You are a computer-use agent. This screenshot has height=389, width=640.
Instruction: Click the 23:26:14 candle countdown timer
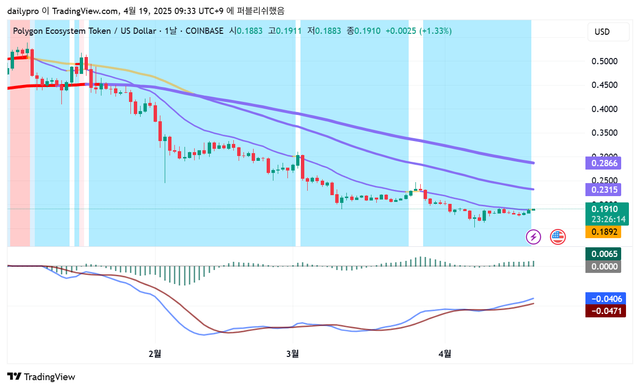(x=608, y=220)
